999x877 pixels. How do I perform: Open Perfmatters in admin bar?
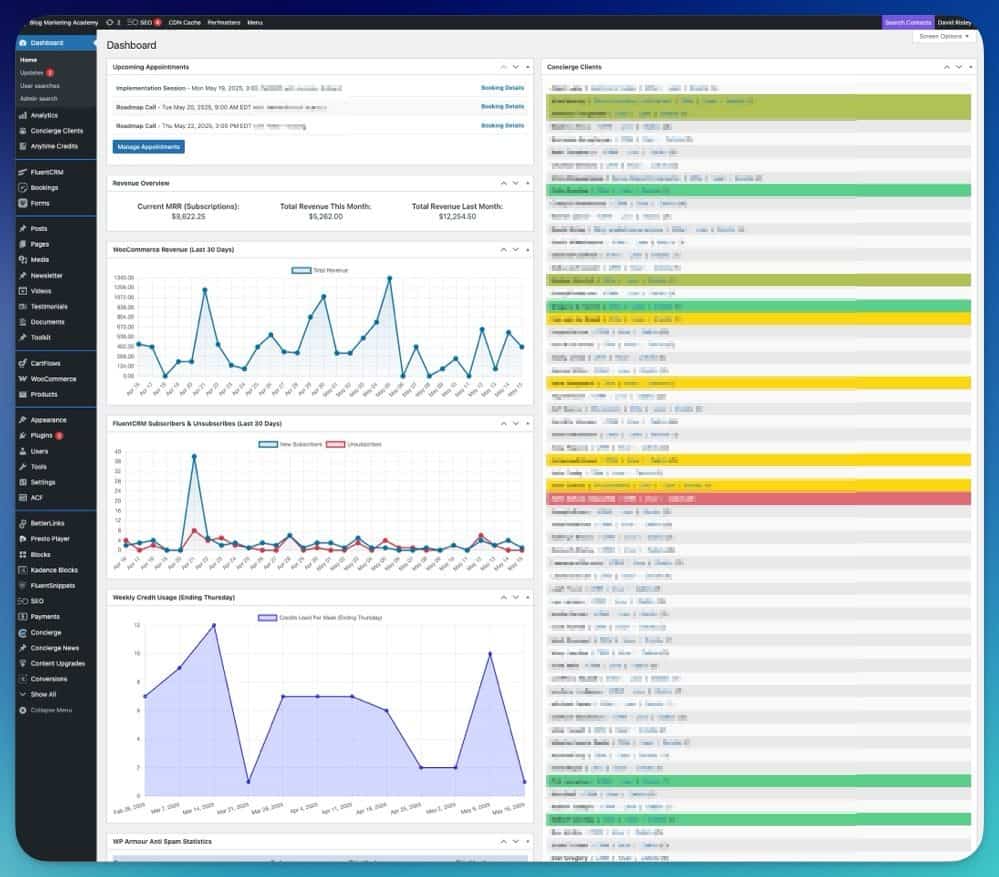[x=224, y=22]
